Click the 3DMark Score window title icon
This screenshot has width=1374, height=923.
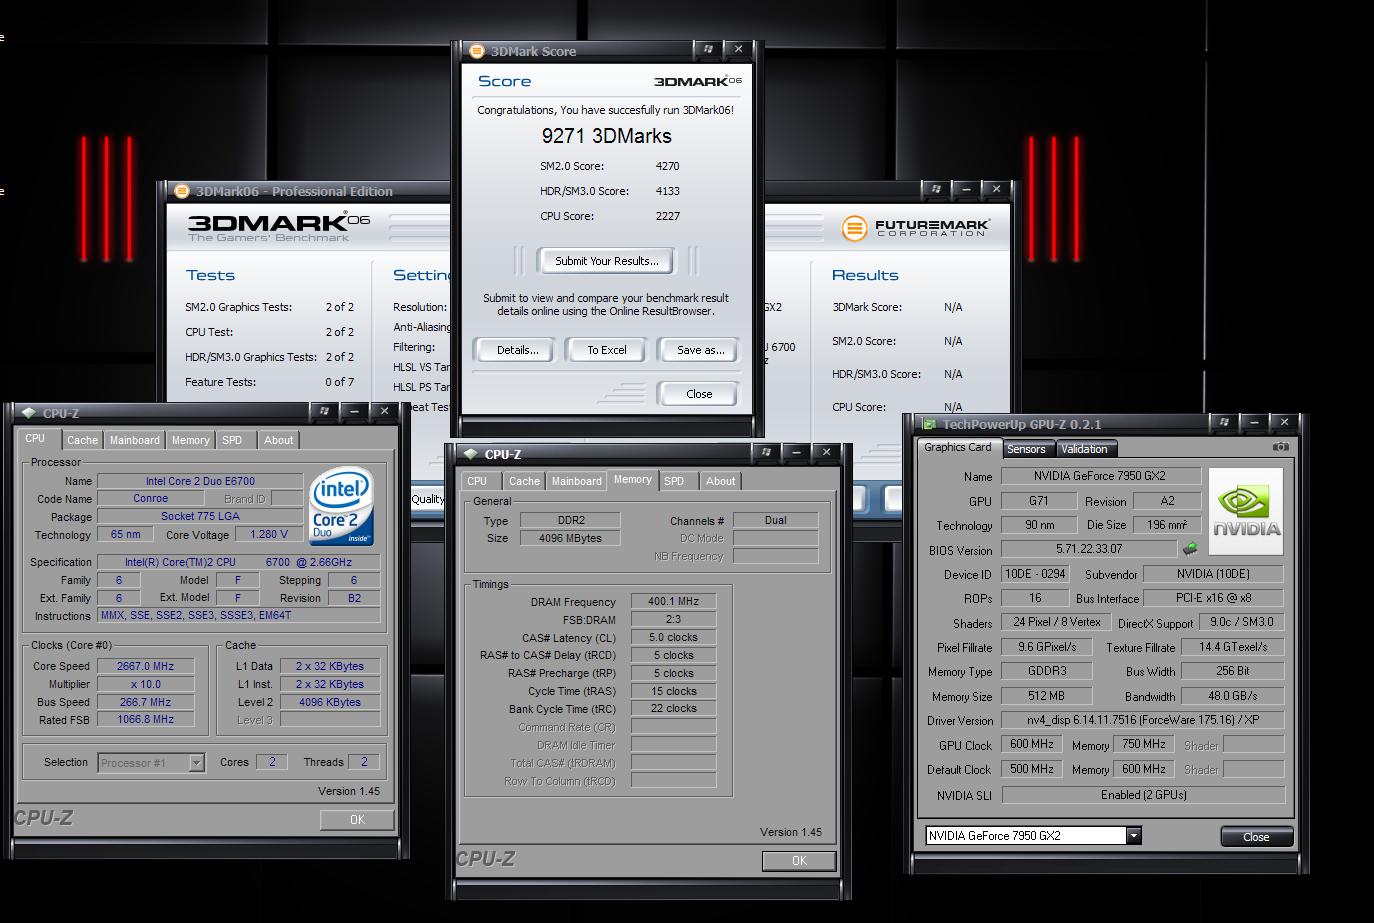[x=476, y=51]
